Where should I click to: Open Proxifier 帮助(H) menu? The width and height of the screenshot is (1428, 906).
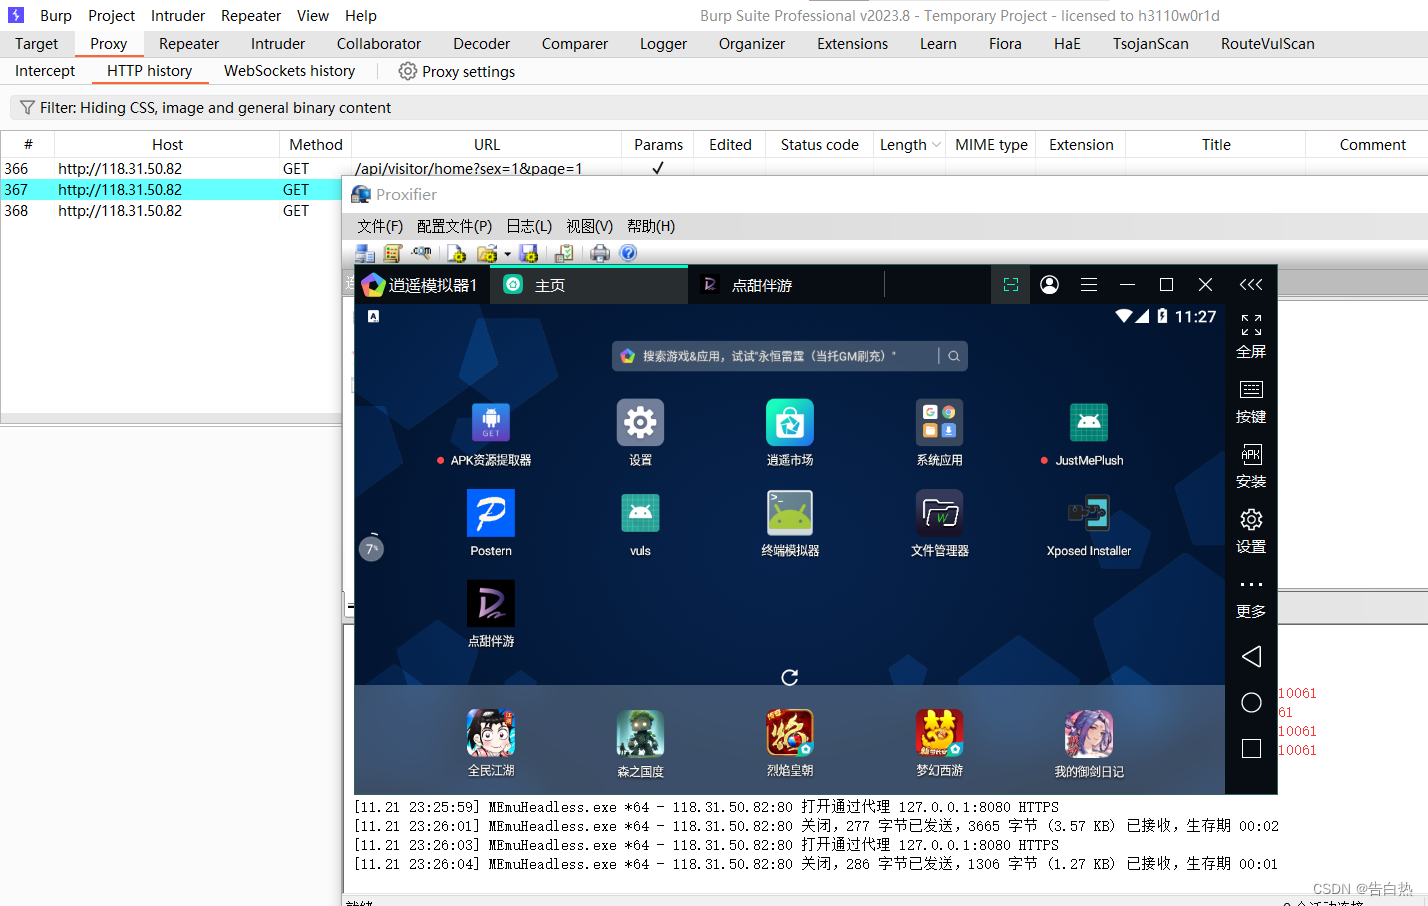click(651, 226)
